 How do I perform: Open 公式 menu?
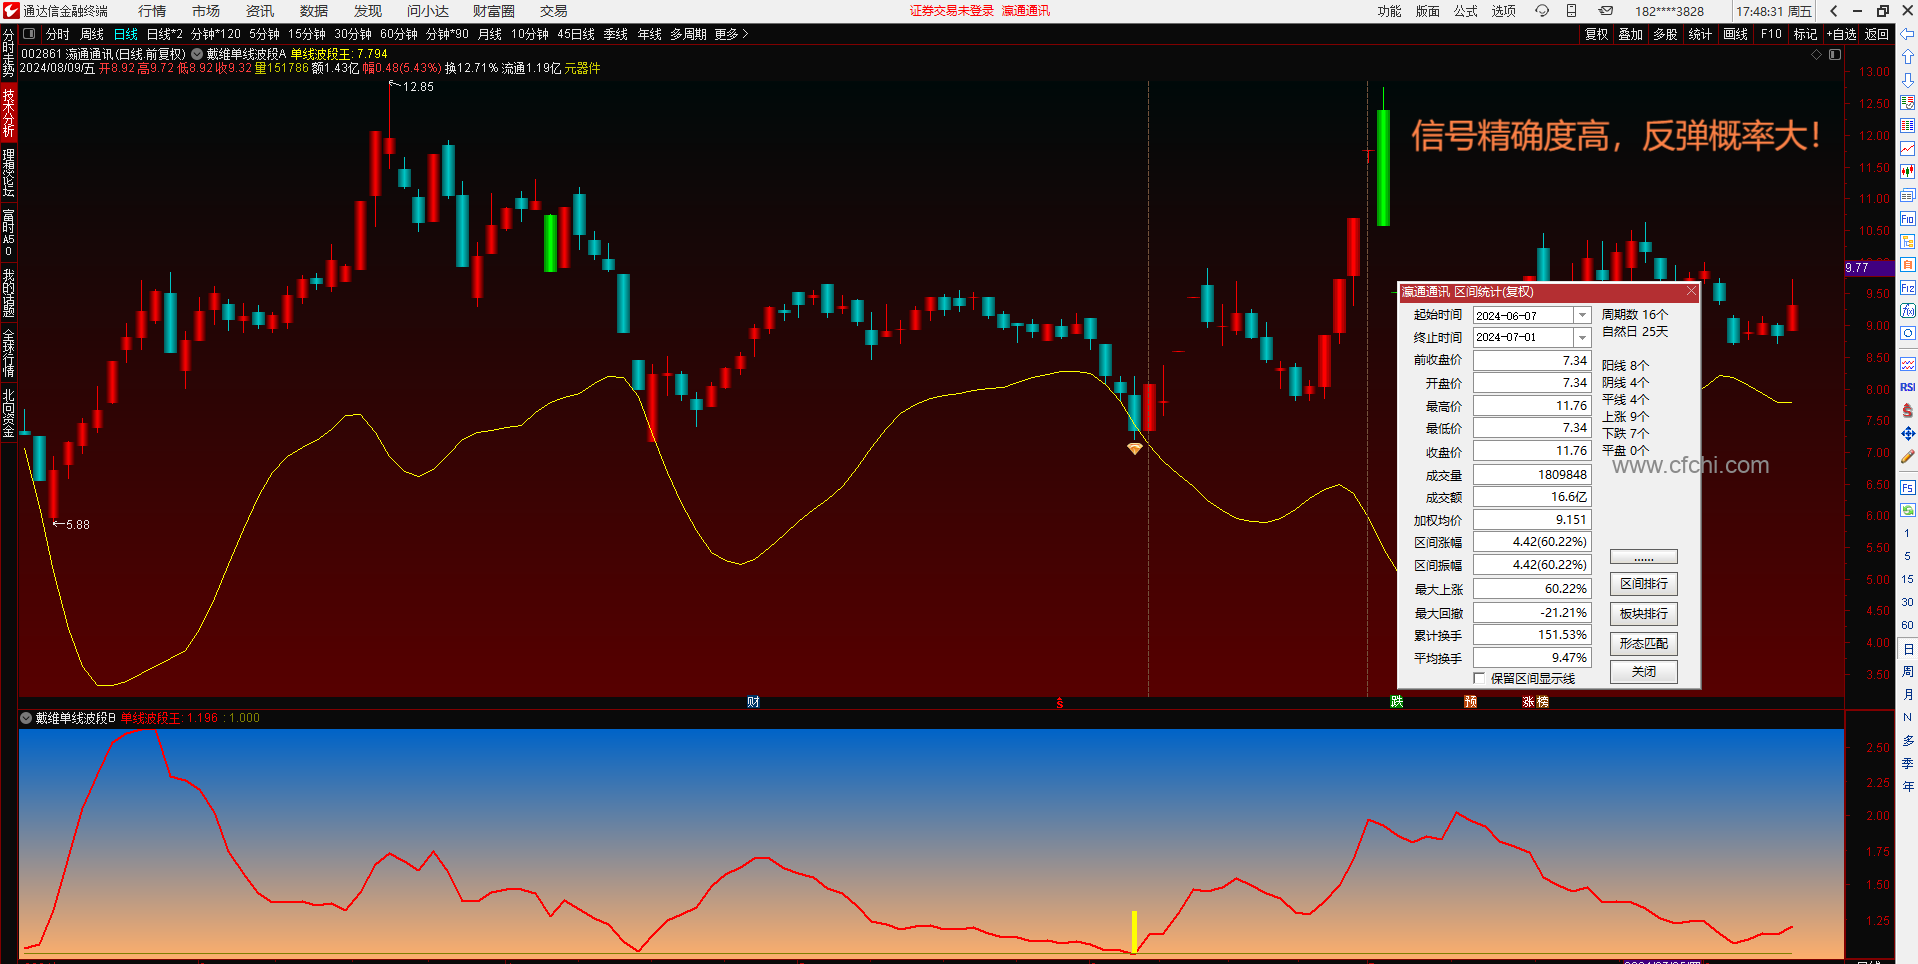[1466, 11]
